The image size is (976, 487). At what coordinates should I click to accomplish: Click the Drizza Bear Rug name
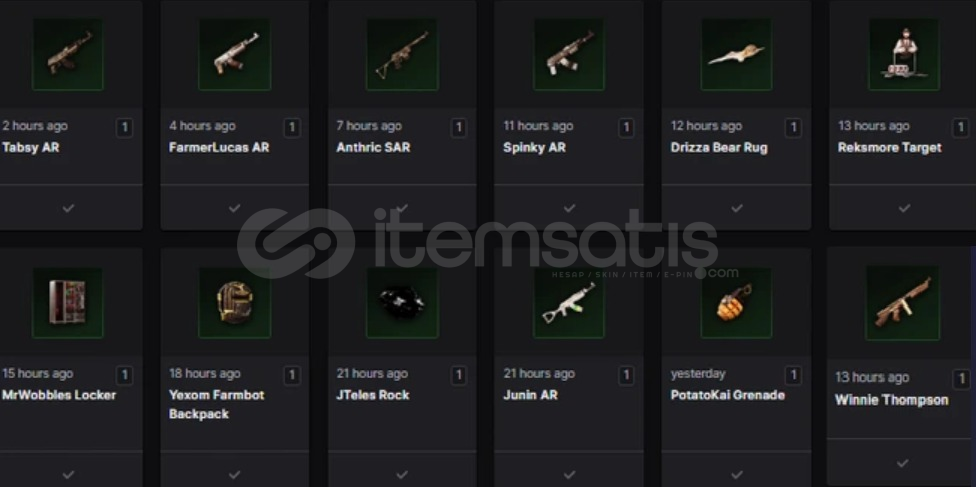[719, 148]
